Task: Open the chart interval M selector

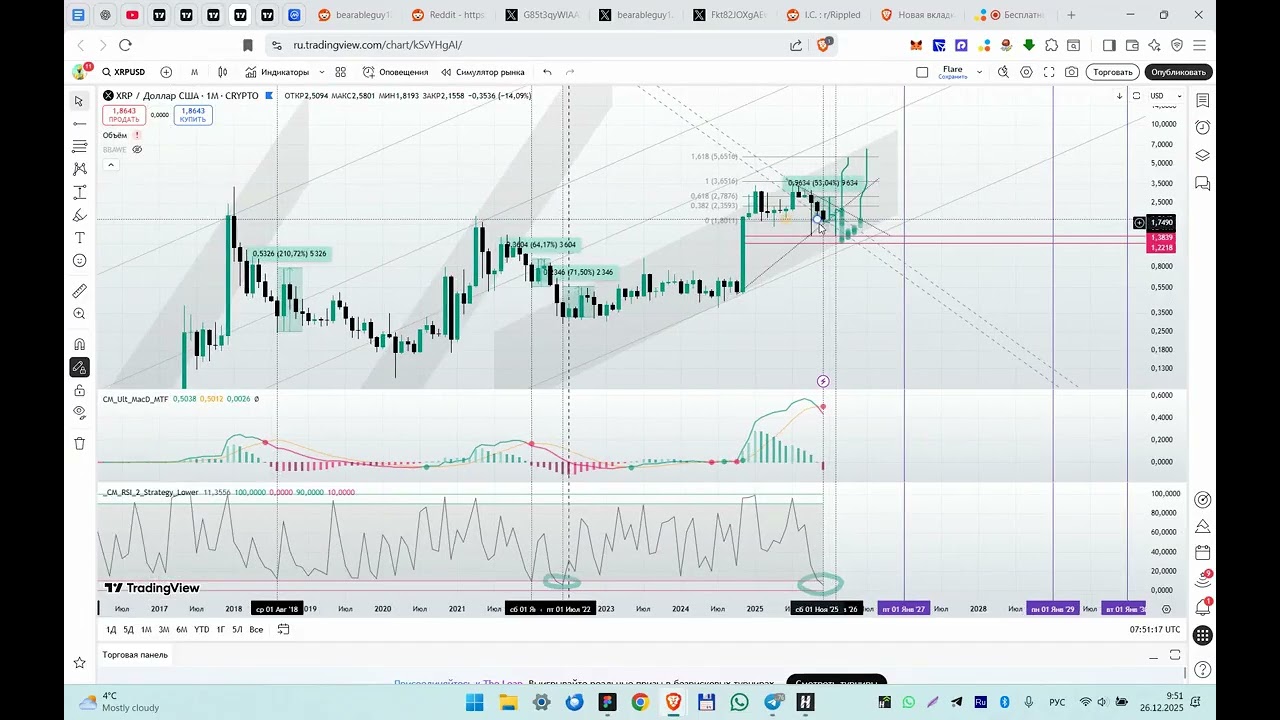Action: (x=194, y=72)
